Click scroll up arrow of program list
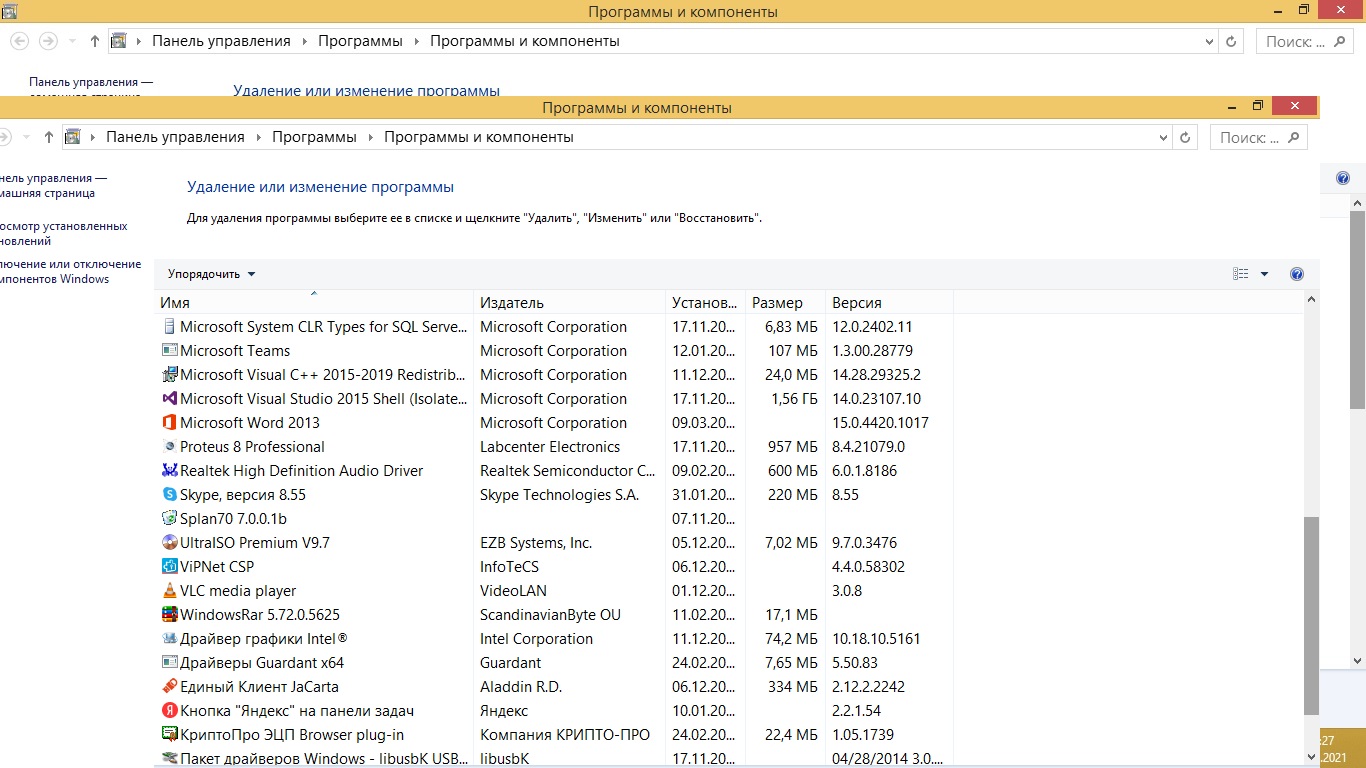This screenshot has width=1366, height=768. (1311, 299)
